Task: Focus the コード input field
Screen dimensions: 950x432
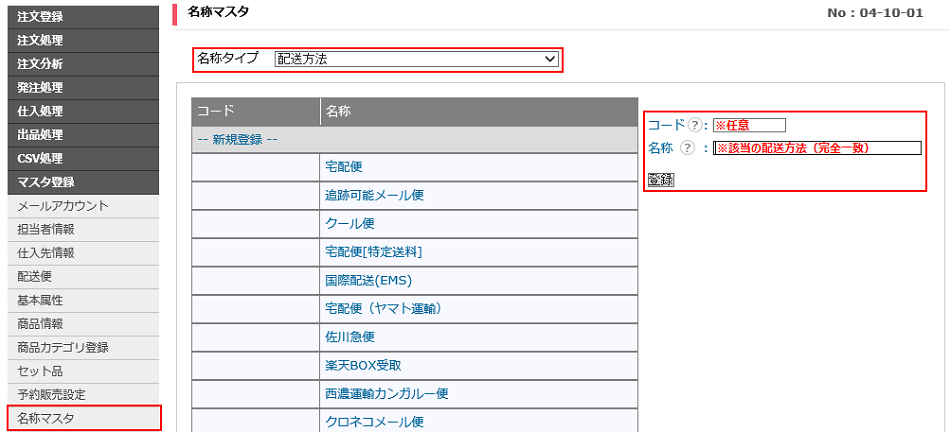Action: pos(749,125)
